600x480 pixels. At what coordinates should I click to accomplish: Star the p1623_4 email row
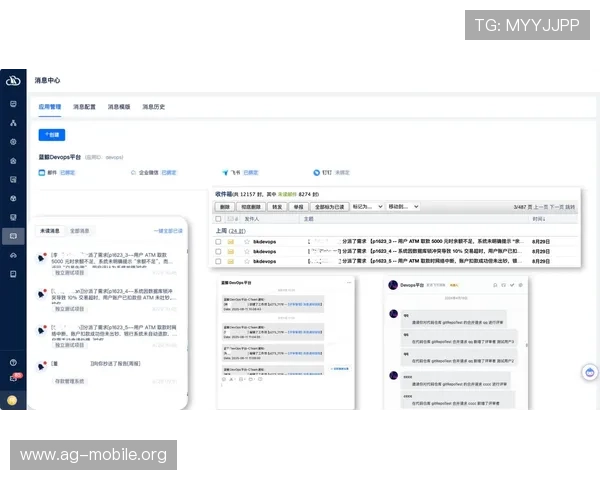(x=247, y=251)
